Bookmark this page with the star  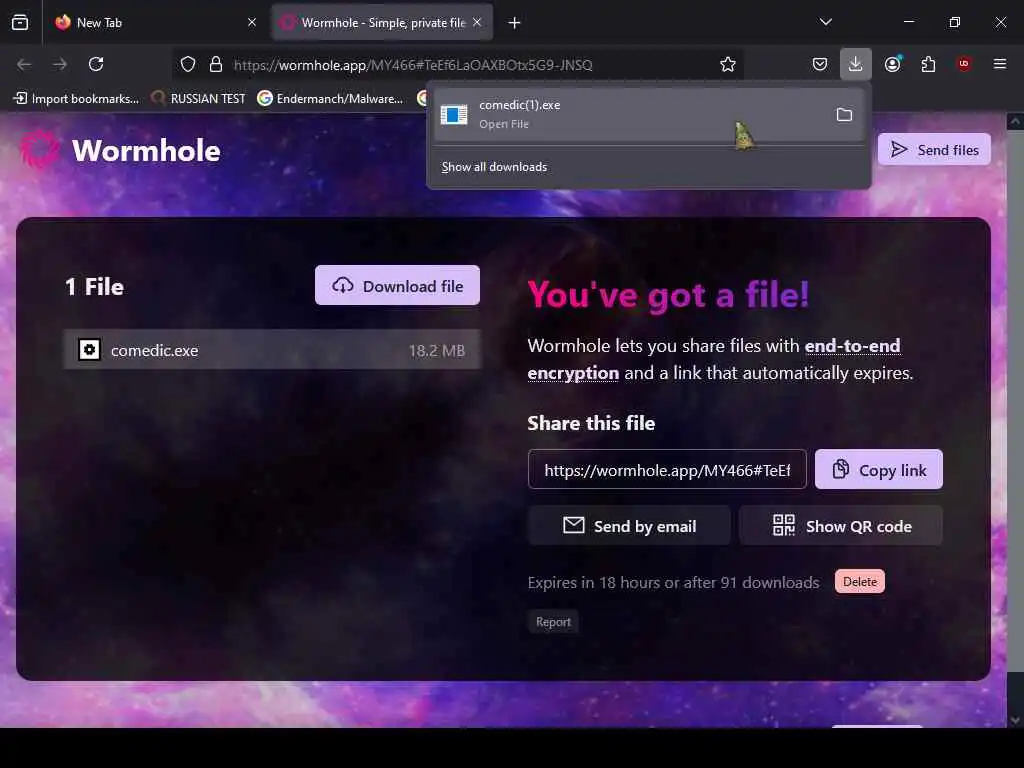click(x=728, y=64)
